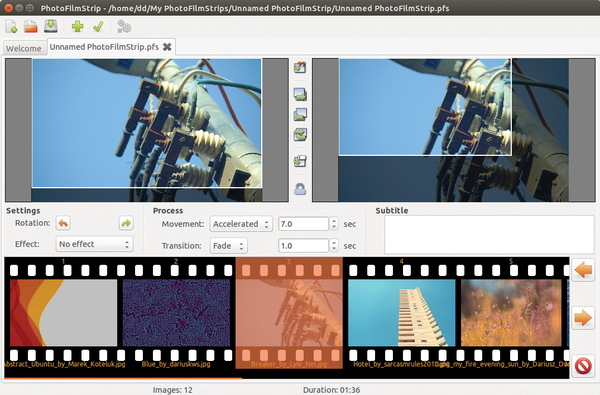The height and width of the screenshot is (395, 600).
Task: Click the Rotation label in Settings
Action: [33, 223]
